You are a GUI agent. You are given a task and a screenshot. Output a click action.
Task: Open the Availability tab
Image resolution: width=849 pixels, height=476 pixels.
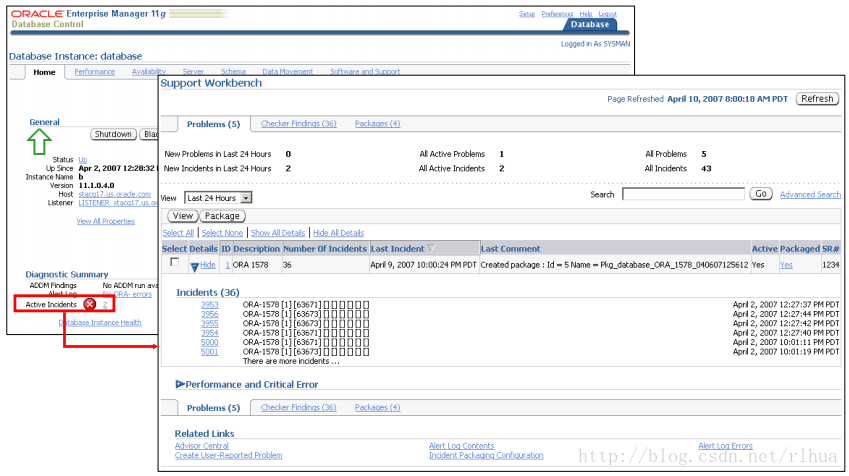point(148,71)
